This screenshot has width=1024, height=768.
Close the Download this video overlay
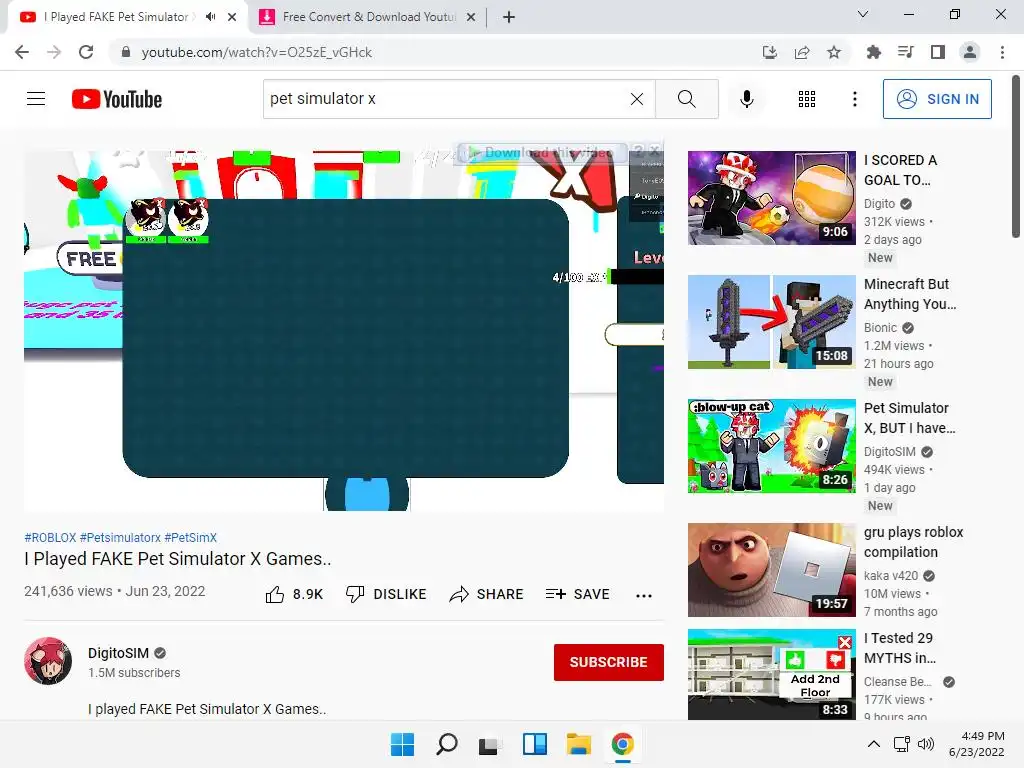click(x=654, y=151)
